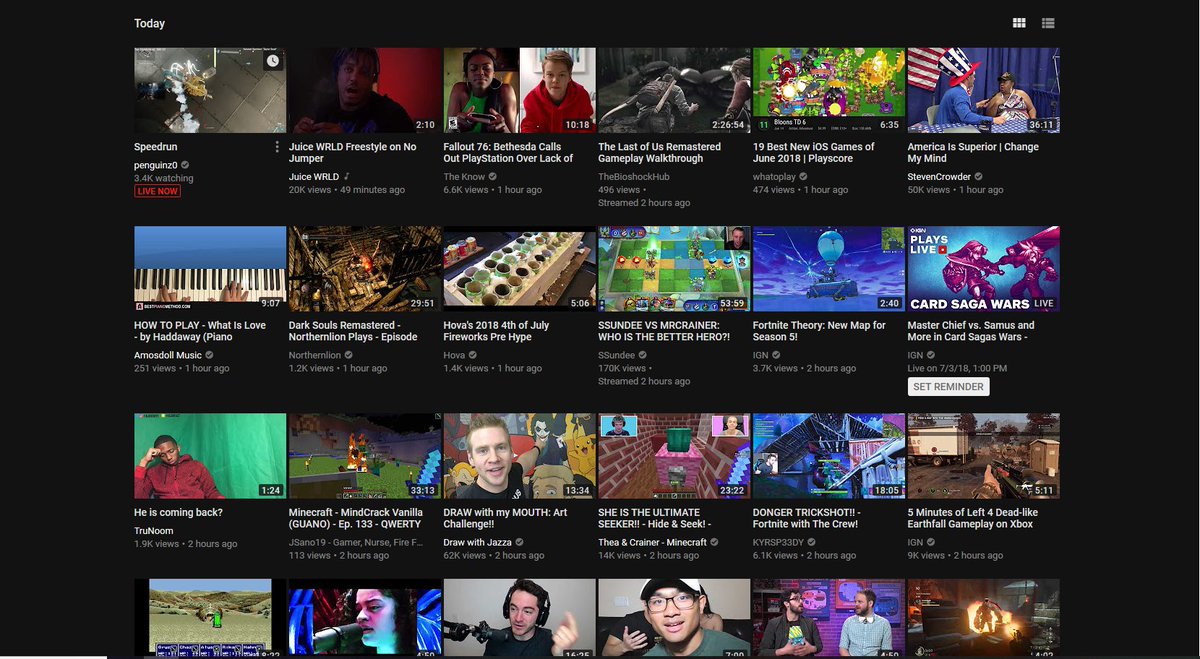Go to Amosdoll Music channel
Screen dimensions: 1200x659
click(168, 355)
